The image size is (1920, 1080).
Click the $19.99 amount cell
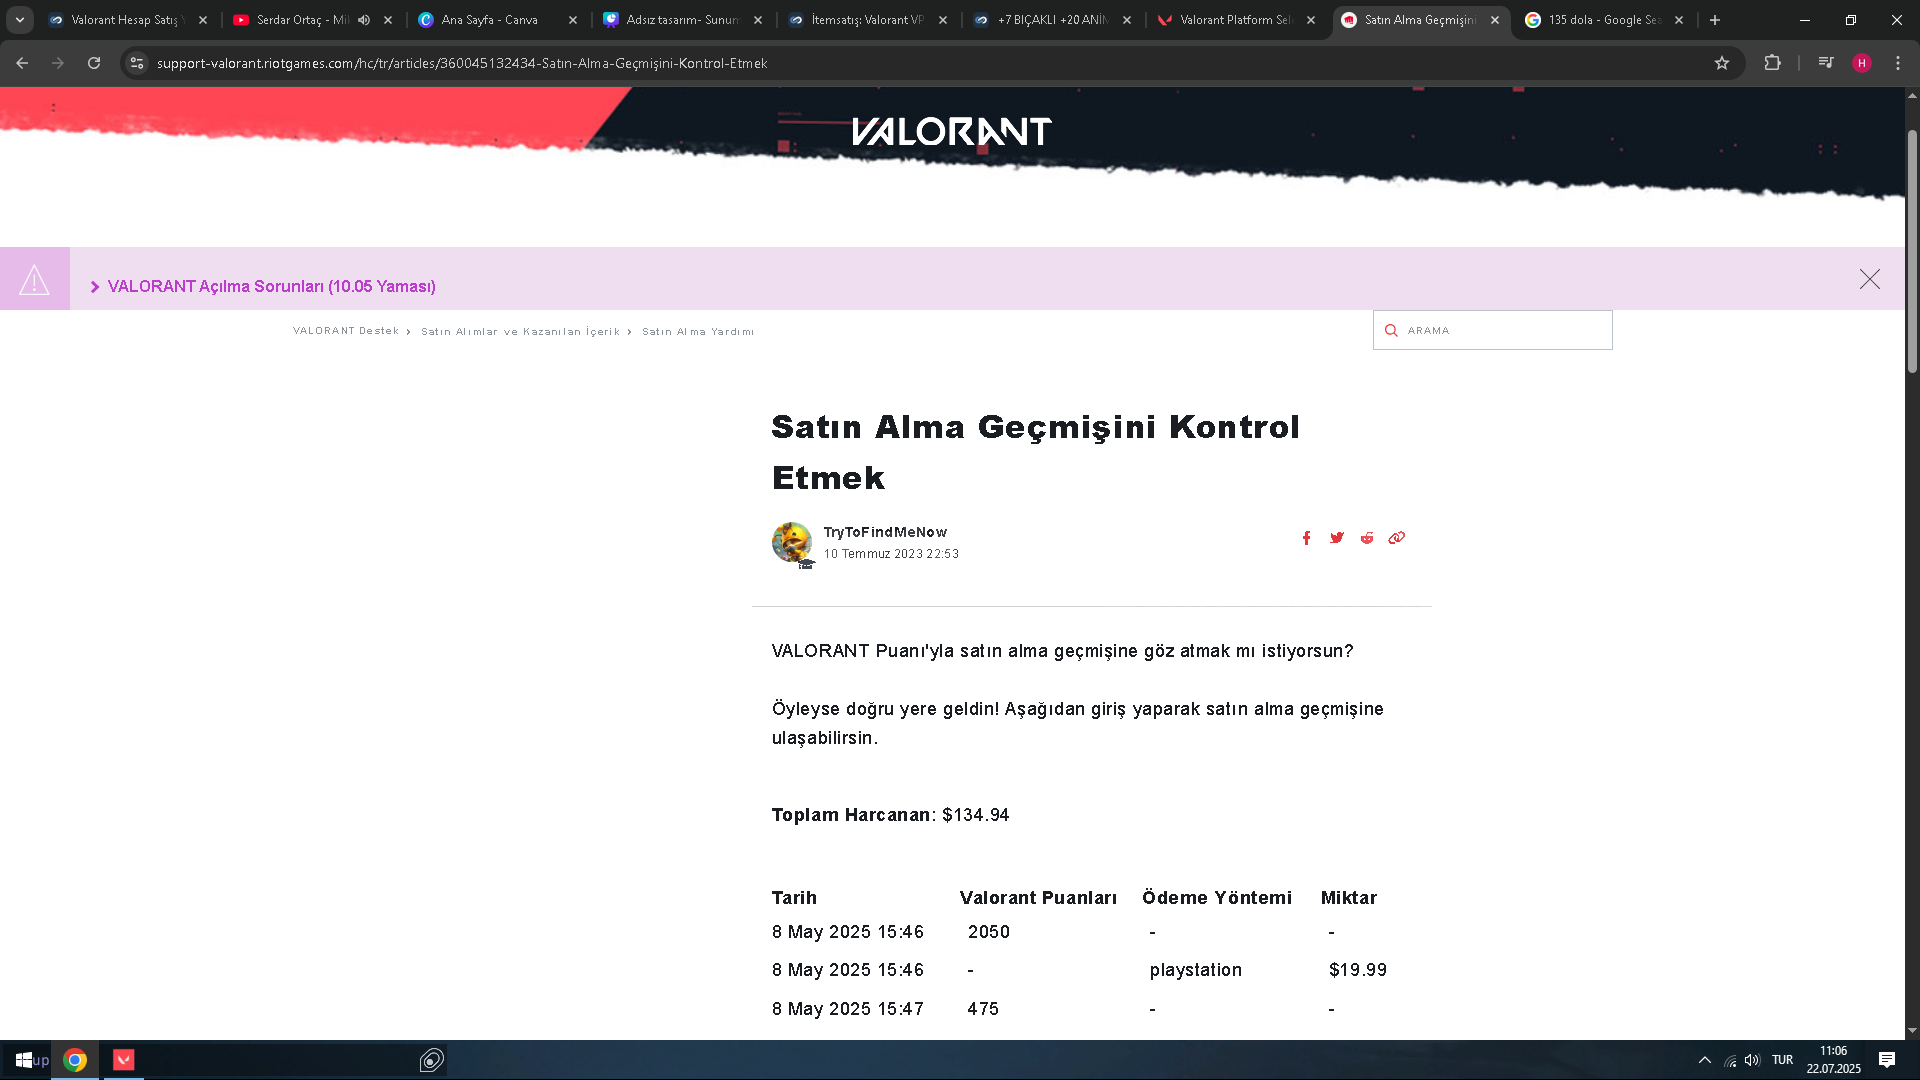coord(1358,970)
